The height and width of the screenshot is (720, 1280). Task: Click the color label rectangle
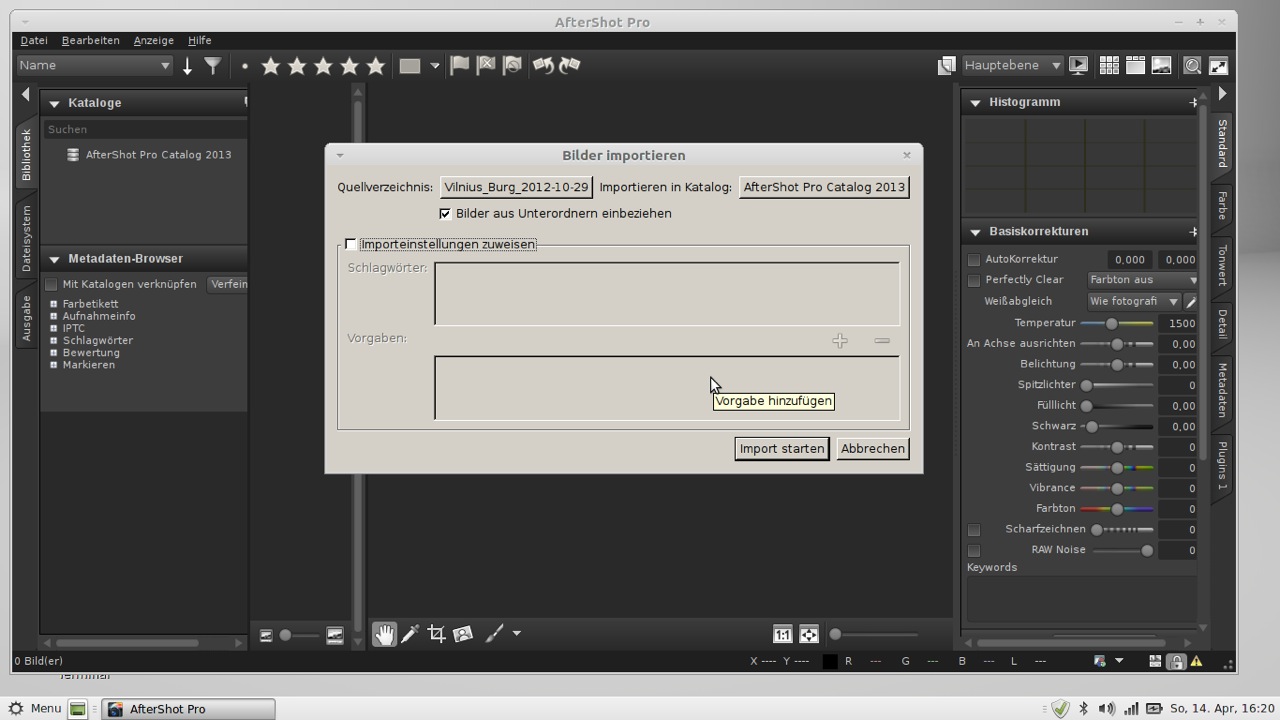(409, 66)
